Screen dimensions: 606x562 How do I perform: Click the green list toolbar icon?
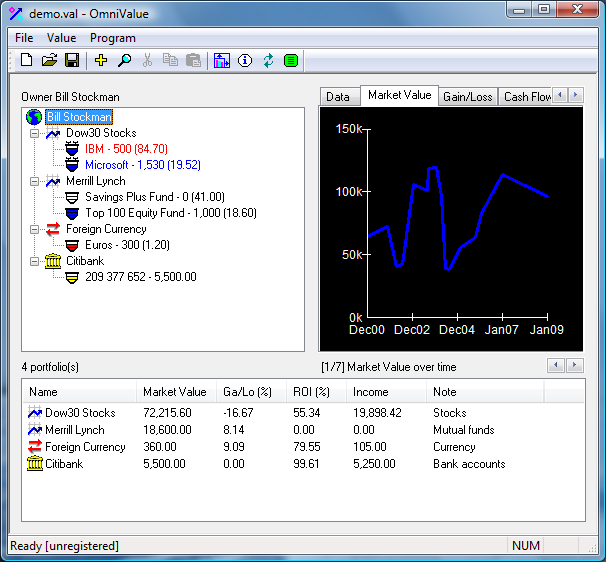[291, 60]
